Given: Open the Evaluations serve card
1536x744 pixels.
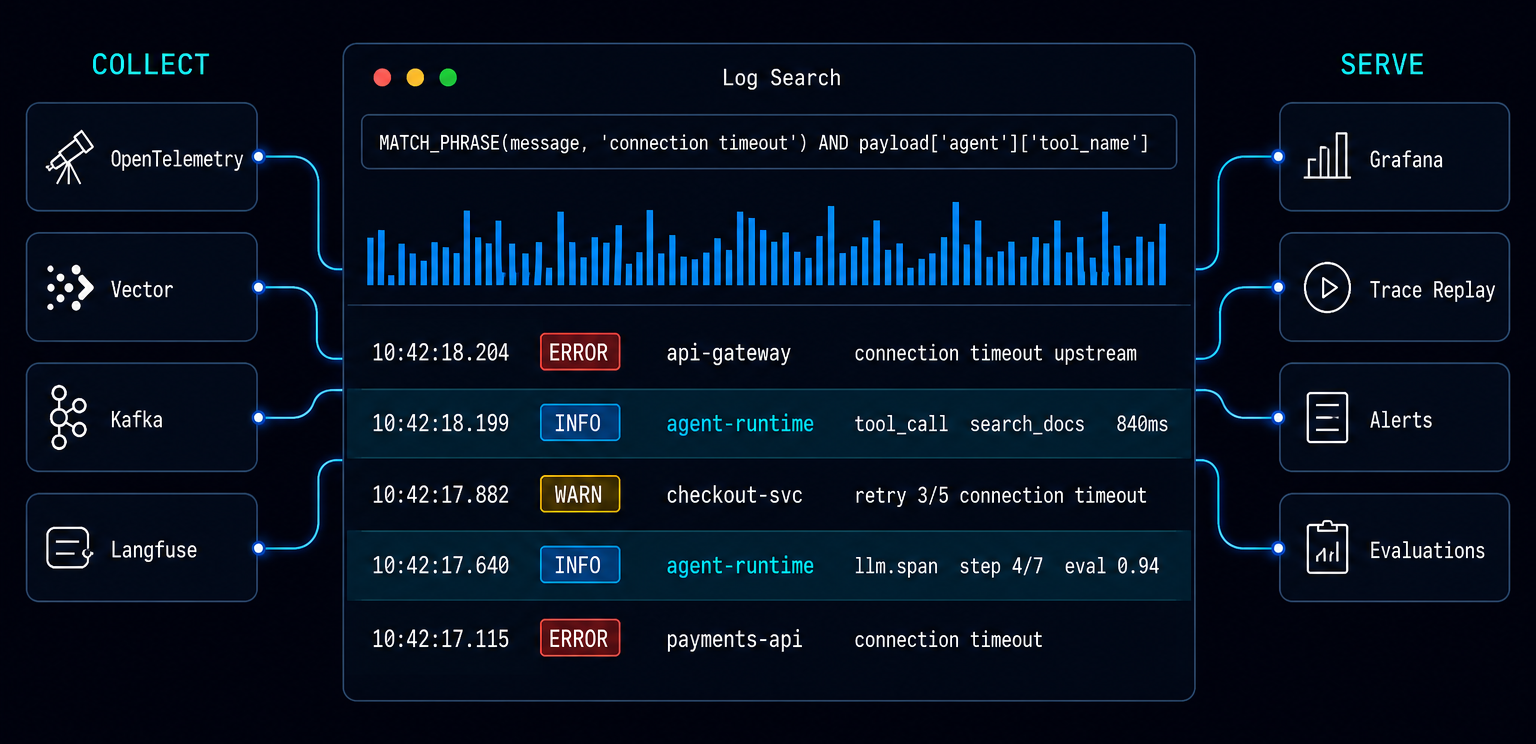Looking at the screenshot, I should 1394,547.
